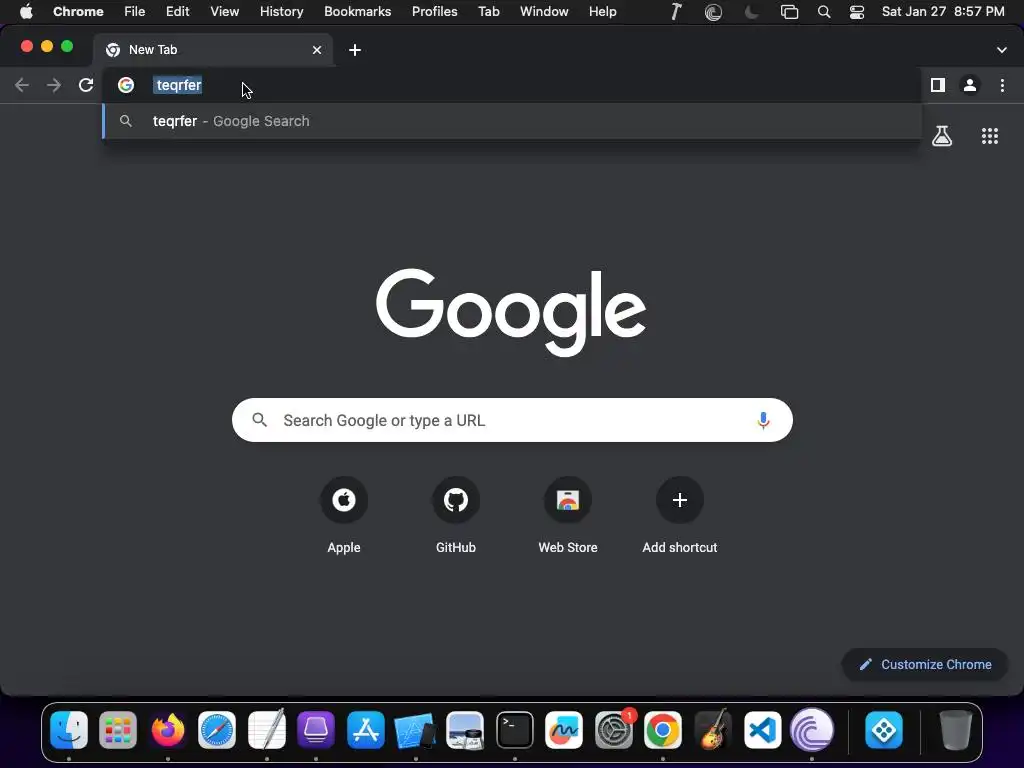Switch to Chrome in the dock
The width and height of the screenshot is (1024, 768).
click(663, 729)
